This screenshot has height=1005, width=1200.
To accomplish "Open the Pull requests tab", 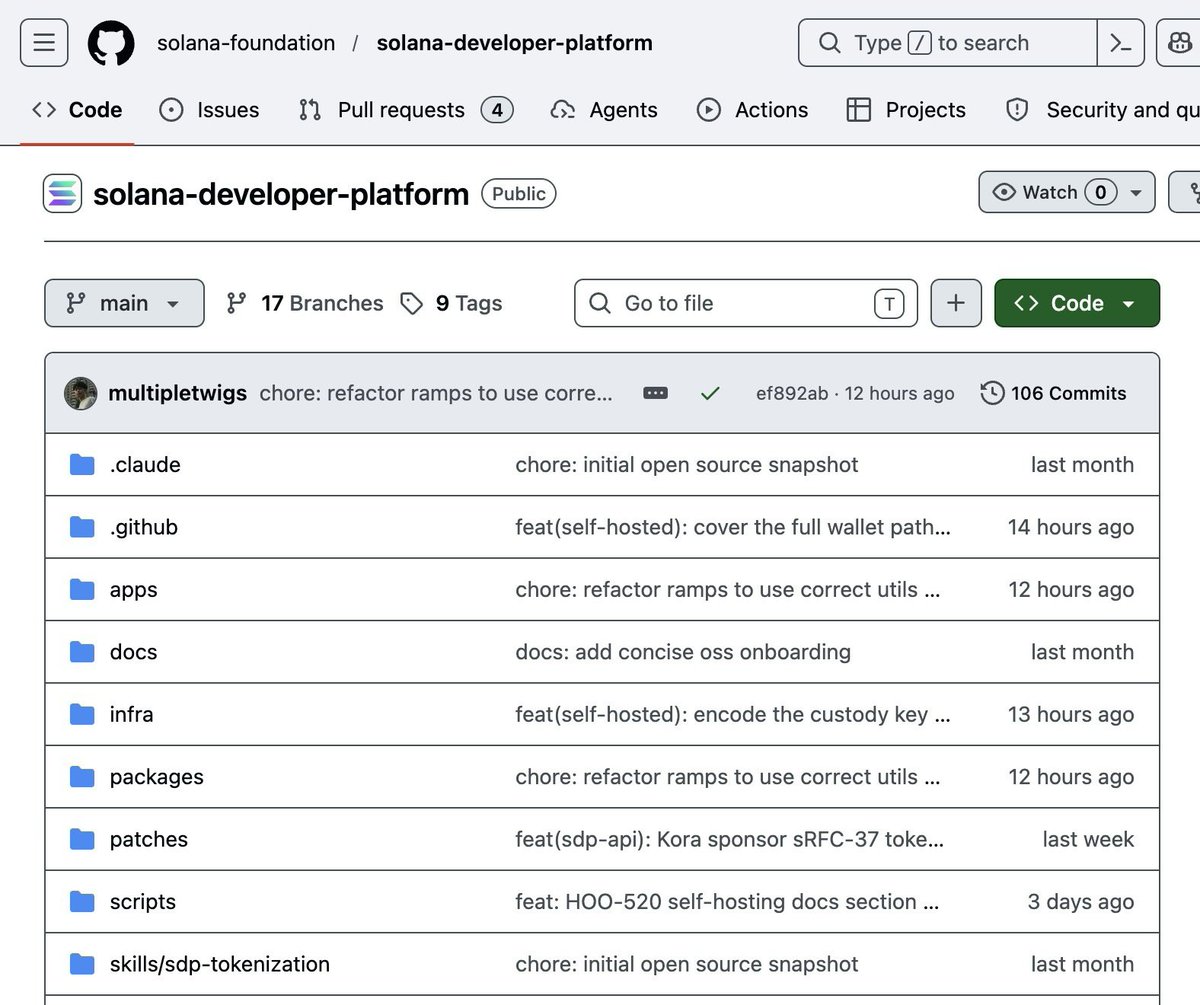I will pos(406,110).
